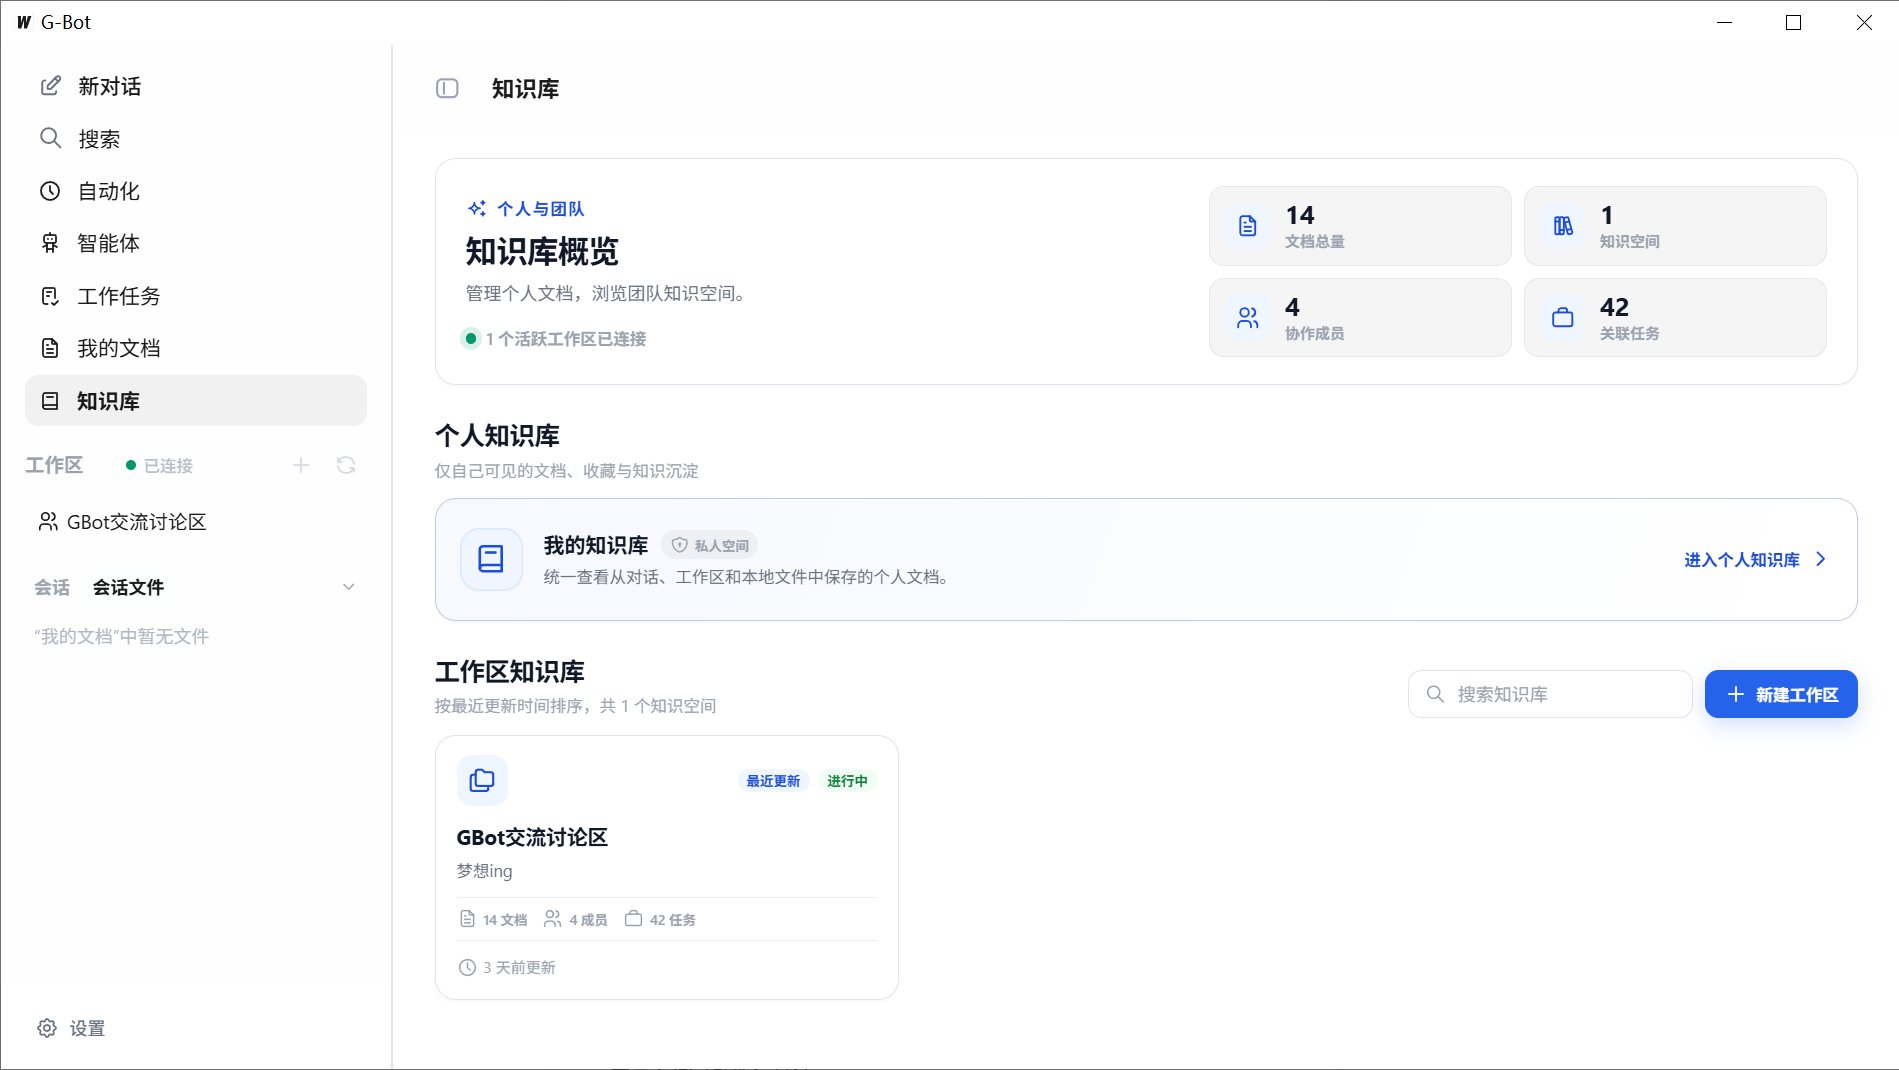Viewport: 1899px width, 1070px height.
Task: Click the people icon beside GBot交流讨论区 in sidebar
Action: pos(48,522)
